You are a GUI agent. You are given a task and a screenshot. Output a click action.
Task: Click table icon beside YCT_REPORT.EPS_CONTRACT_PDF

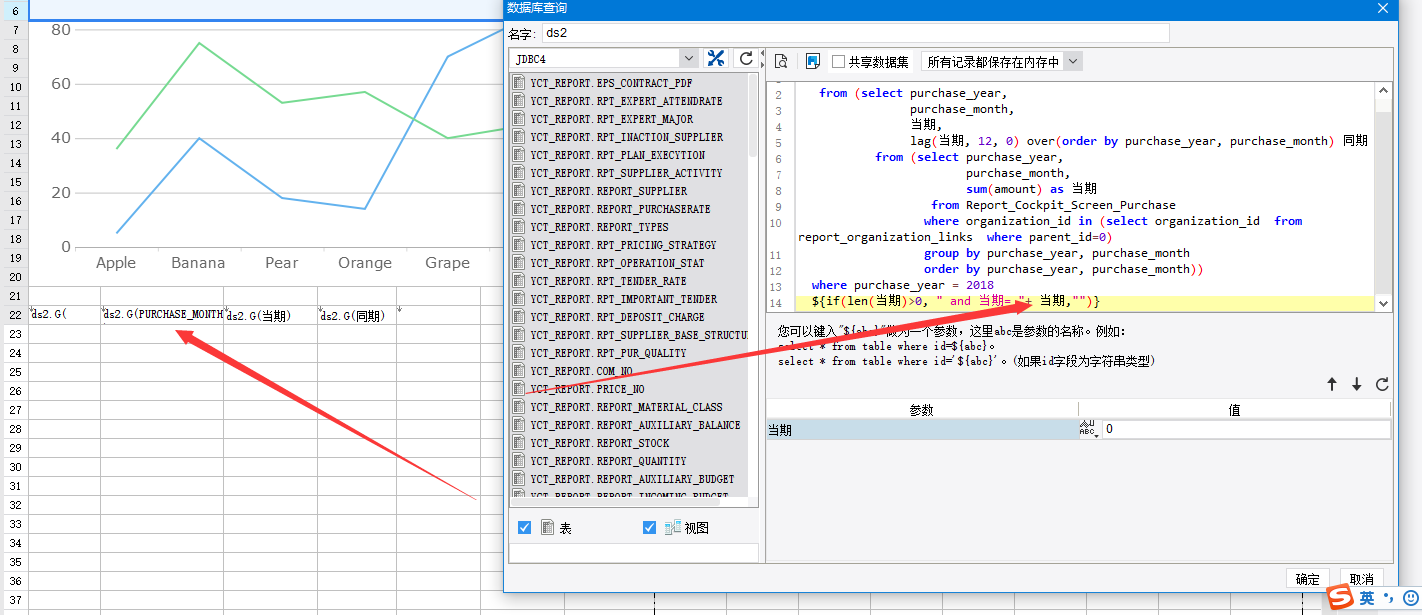[519, 83]
